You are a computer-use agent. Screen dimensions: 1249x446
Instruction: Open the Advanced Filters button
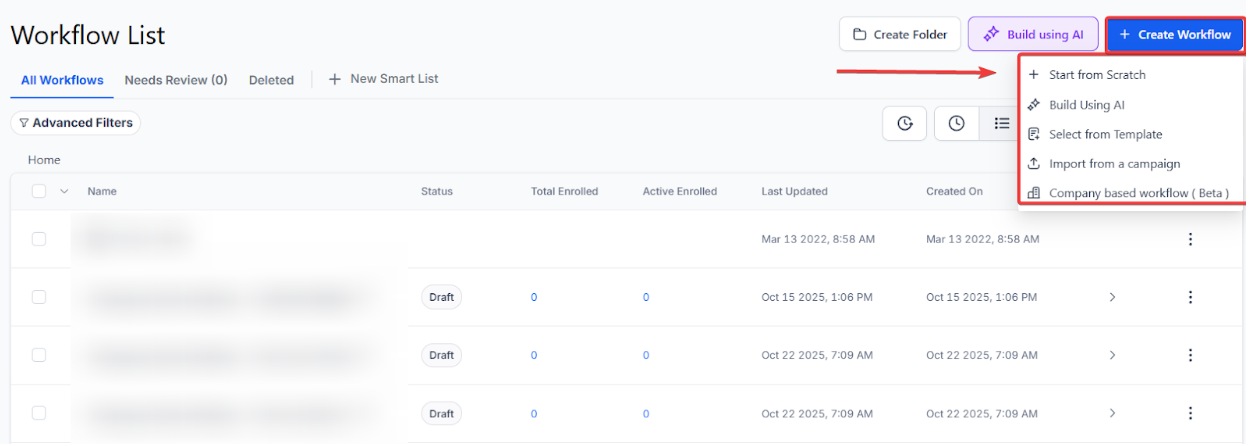[x=76, y=123]
